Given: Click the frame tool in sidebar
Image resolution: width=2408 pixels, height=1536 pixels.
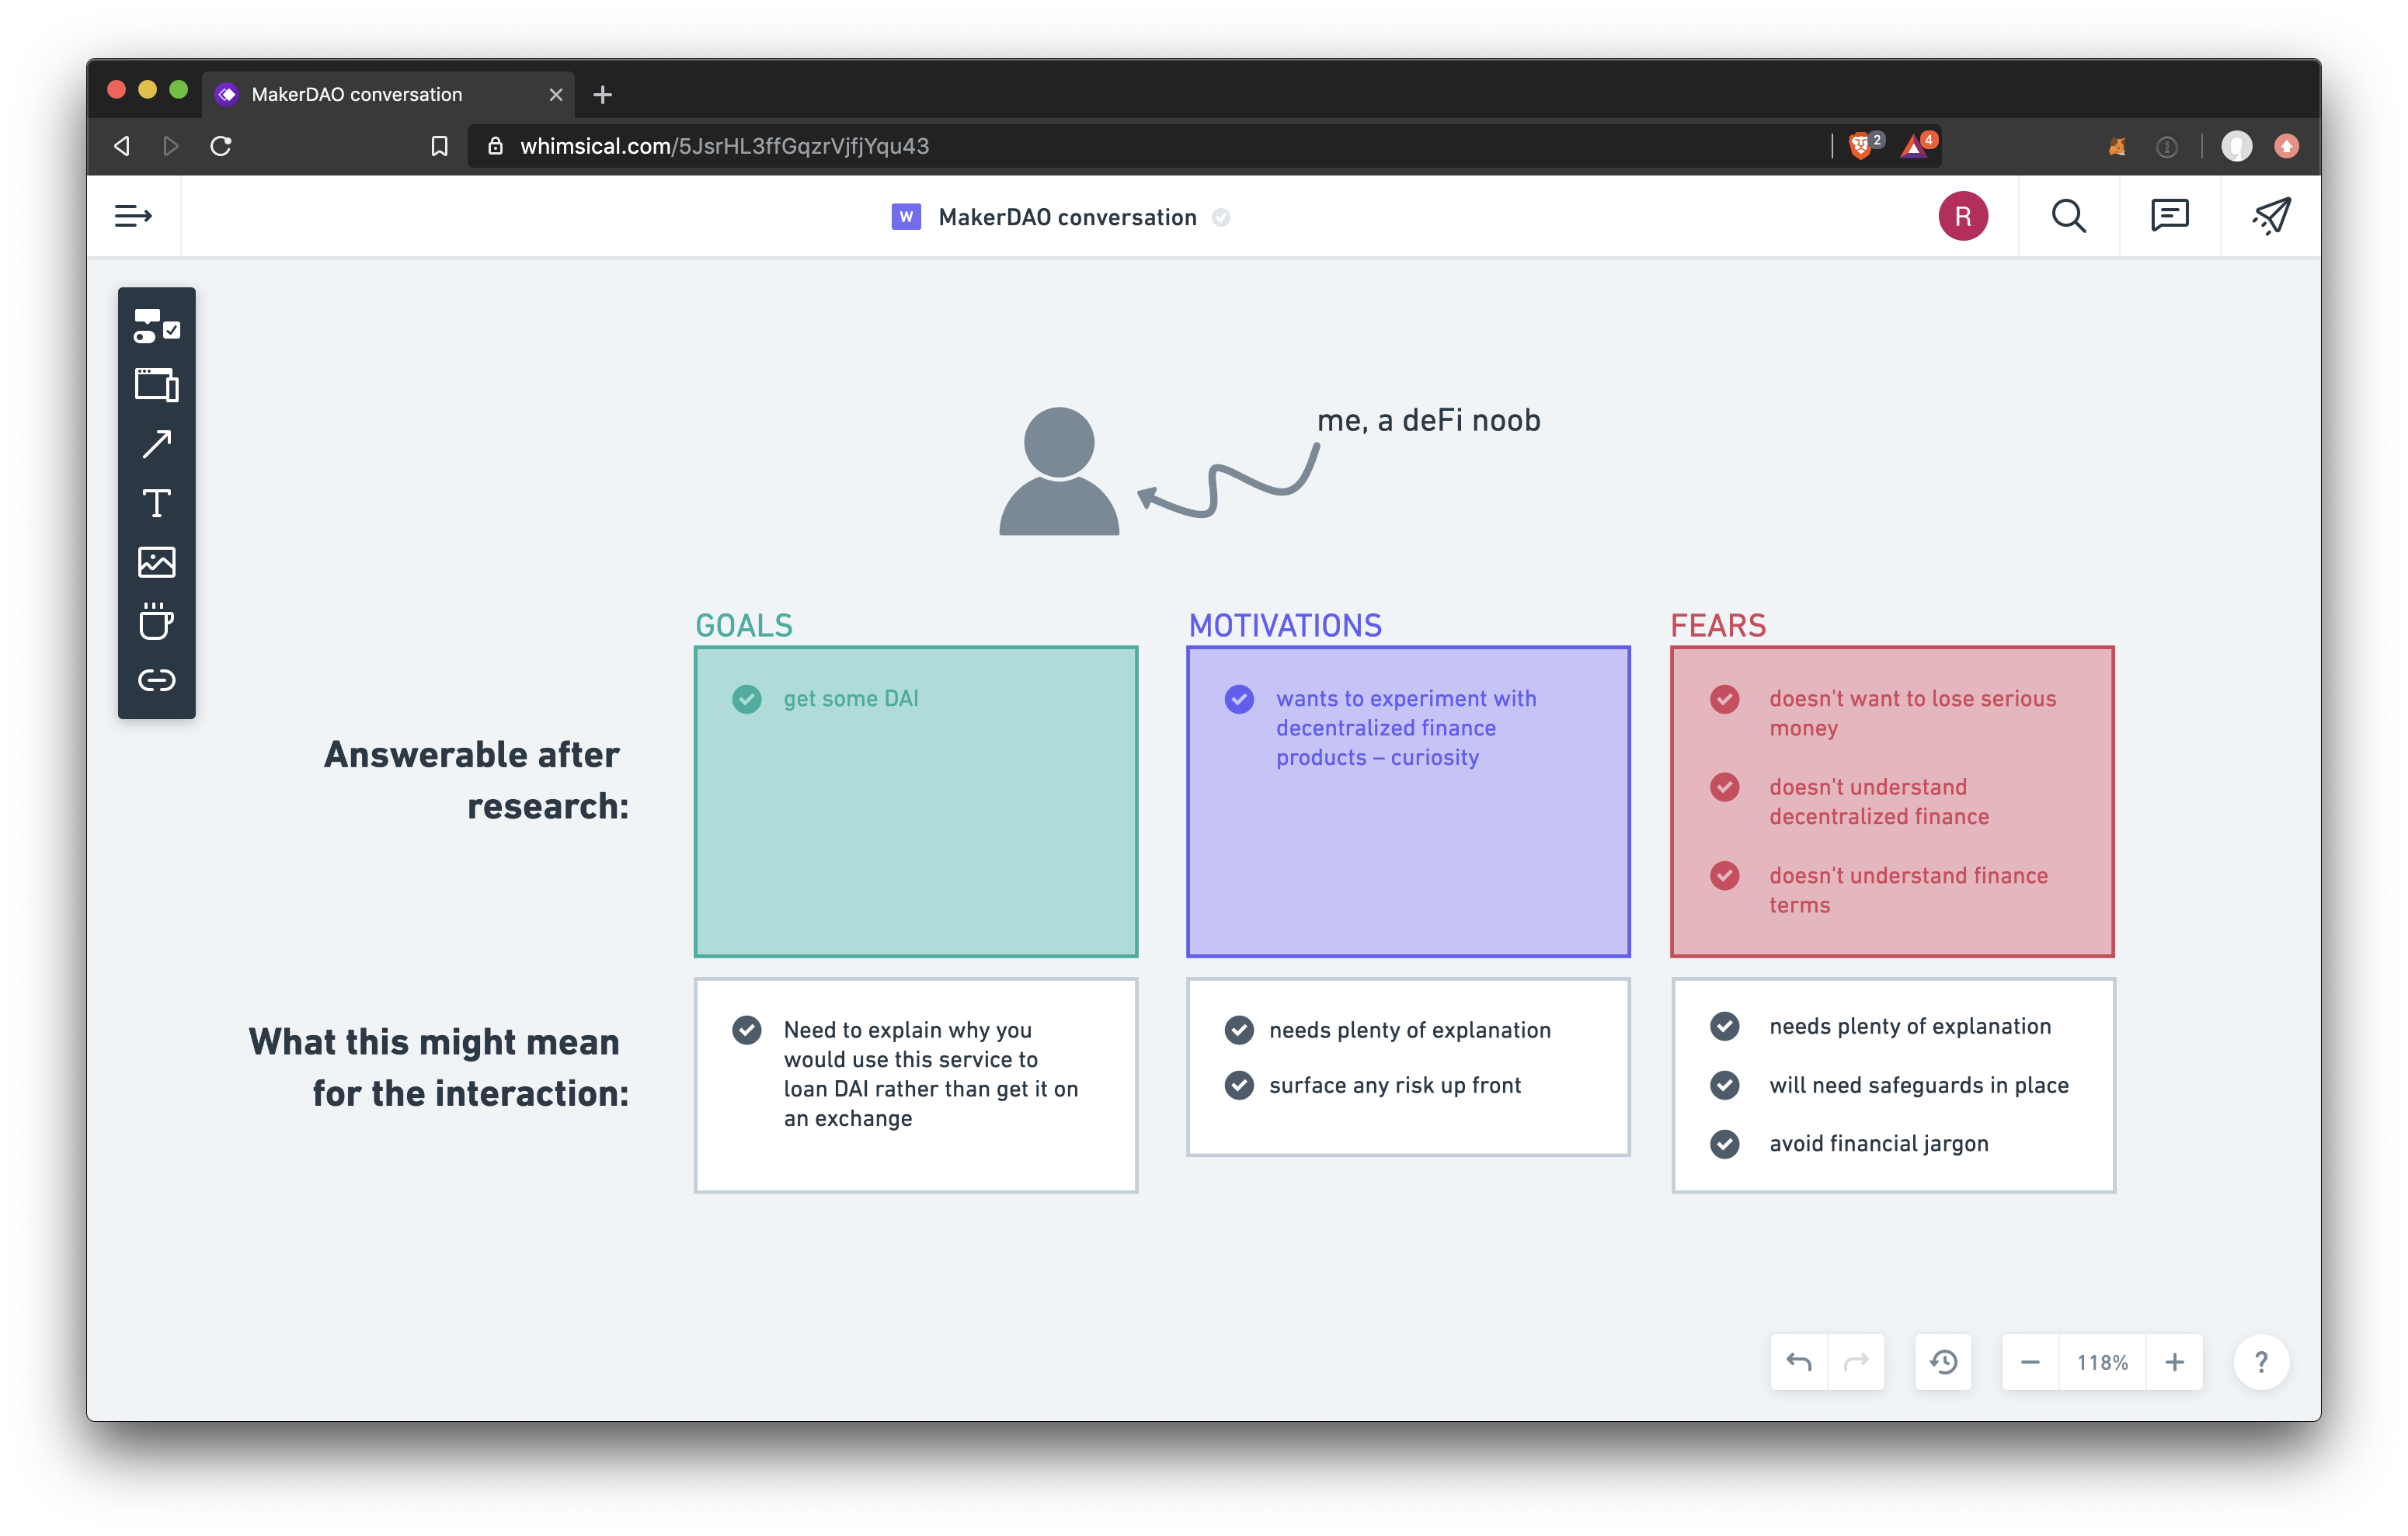Looking at the screenshot, I should (155, 383).
